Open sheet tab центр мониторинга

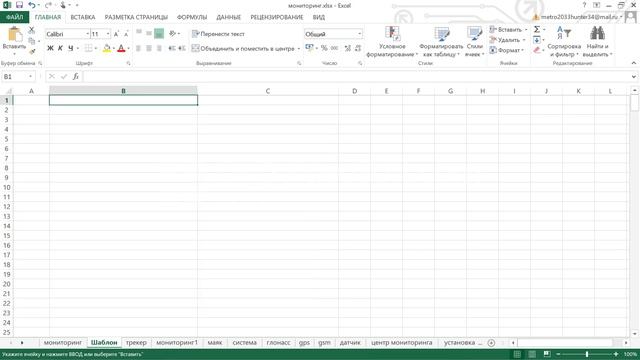[x=402, y=343]
